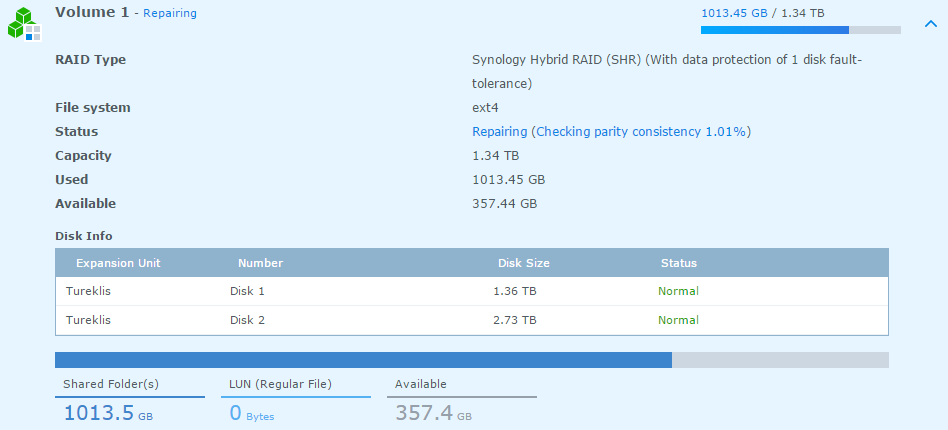
Task: Click the Disk Size column header
Action: tap(524, 263)
